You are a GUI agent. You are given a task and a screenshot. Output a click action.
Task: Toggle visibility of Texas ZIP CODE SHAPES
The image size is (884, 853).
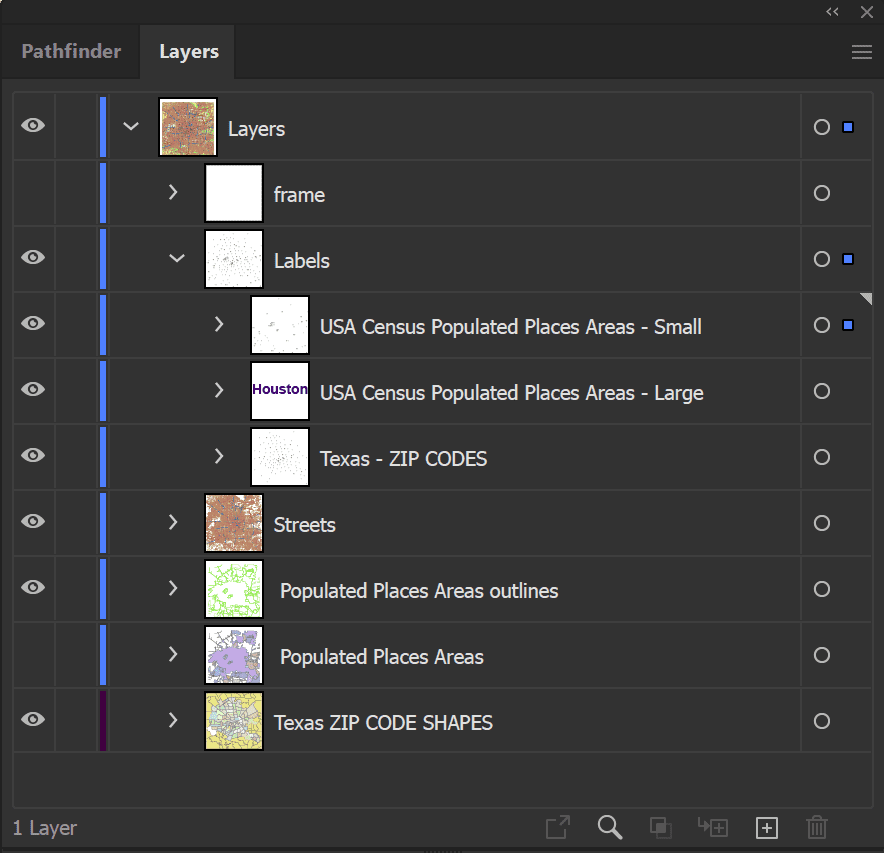pyautogui.click(x=33, y=719)
